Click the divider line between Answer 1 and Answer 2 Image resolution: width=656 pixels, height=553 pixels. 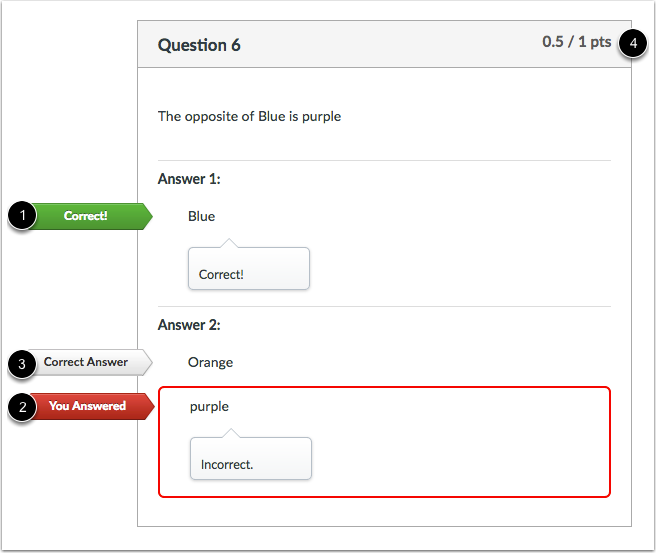(384, 307)
